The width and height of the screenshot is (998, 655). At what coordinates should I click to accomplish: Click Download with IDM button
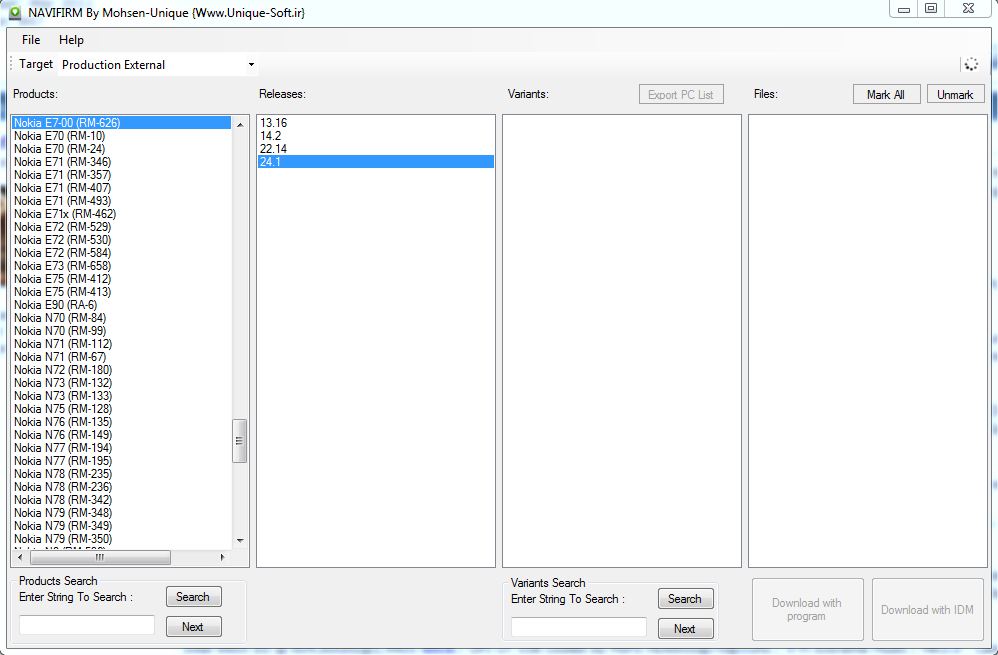click(928, 609)
